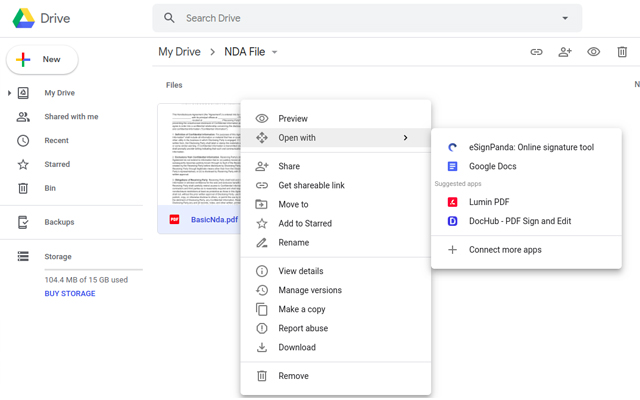Click the folder icon beside Move to
Viewport: 640px width, 400px height.
coord(262,204)
